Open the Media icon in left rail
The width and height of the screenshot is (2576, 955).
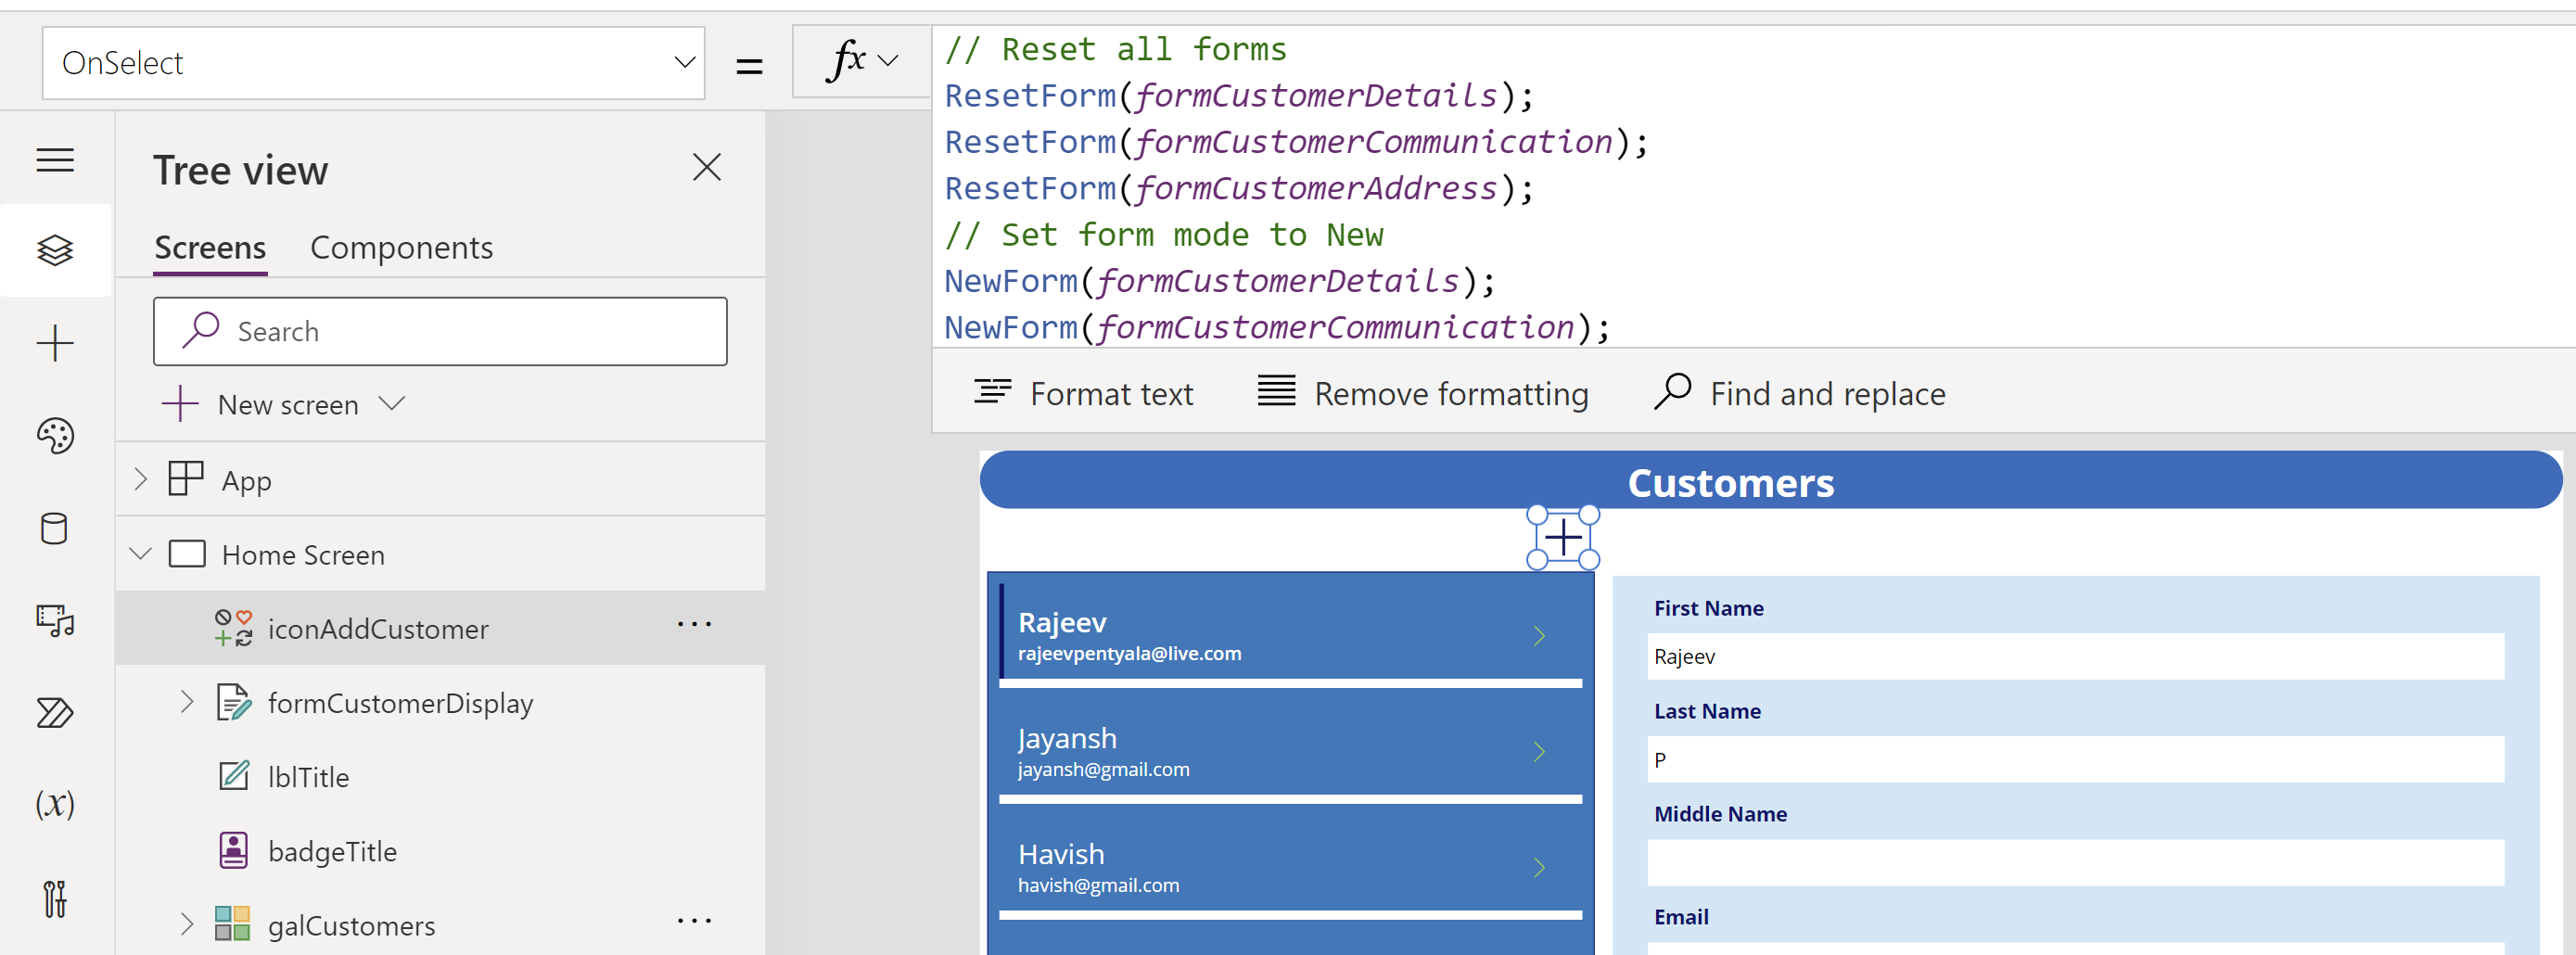tap(55, 620)
